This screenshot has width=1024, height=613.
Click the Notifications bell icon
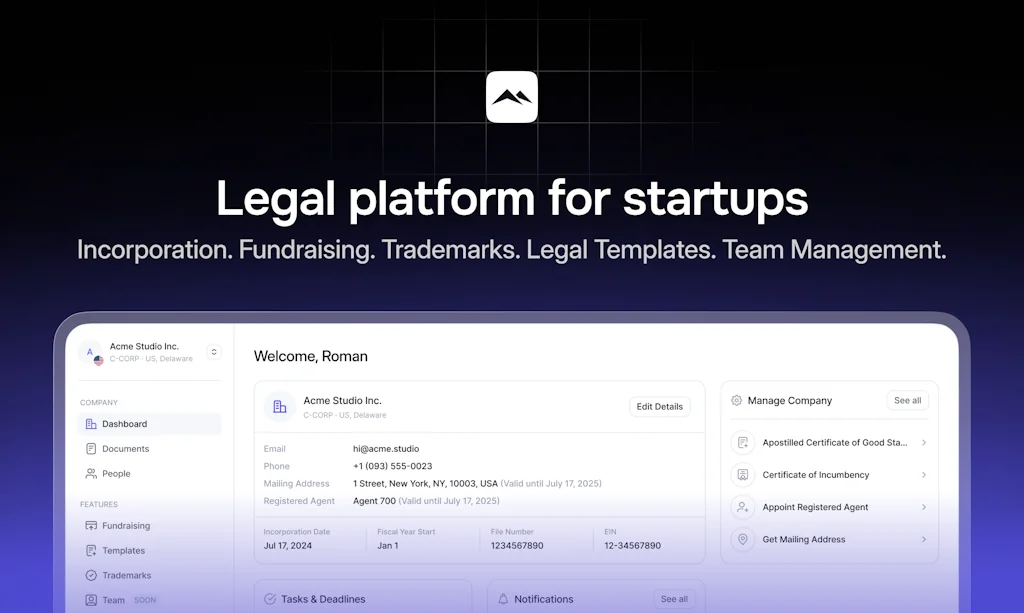point(503,599)
